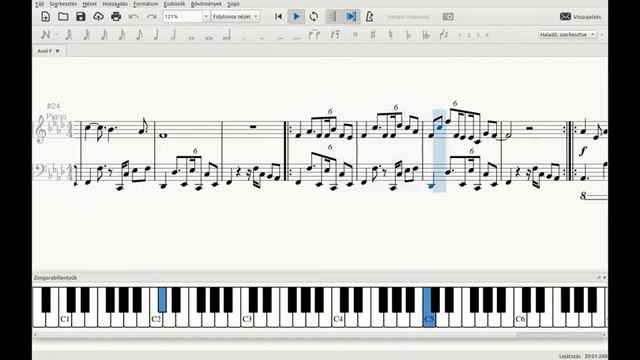
Task: Open the Szerkesztés menu
Action: (63, 4)
